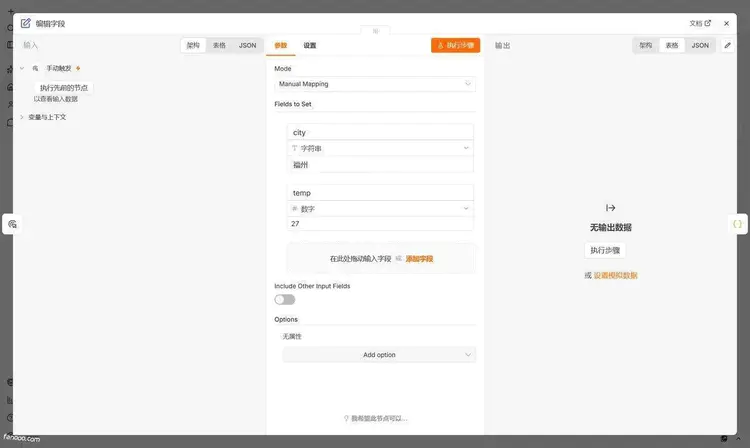Click the 执行步骤 button in output panel
The width and height of the screenshot is (750, 448).
click(x=605, y=250)
